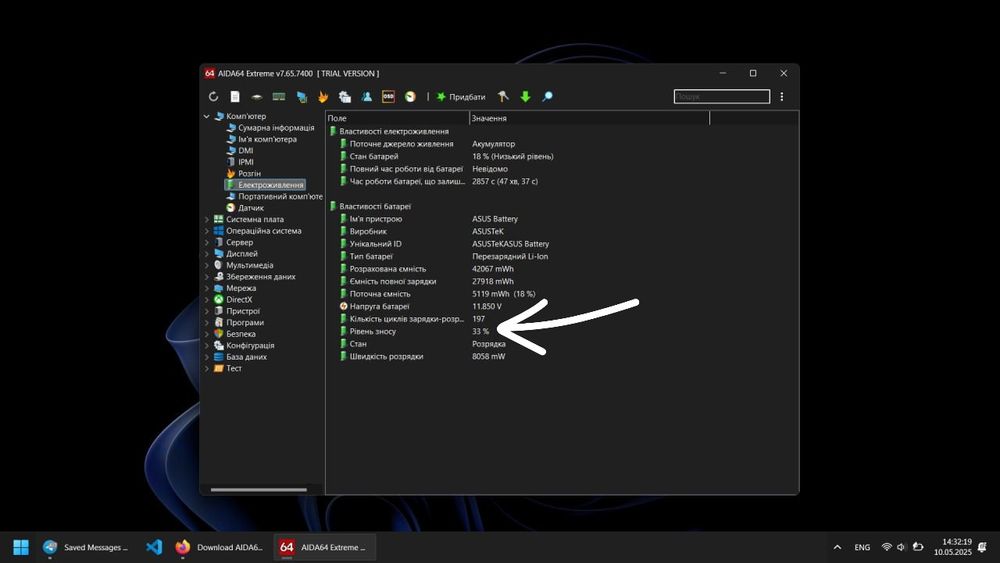Open Портативний комп'ютер tree item
The width and height of the screenshot is (1000, 563).
point(275,196)
